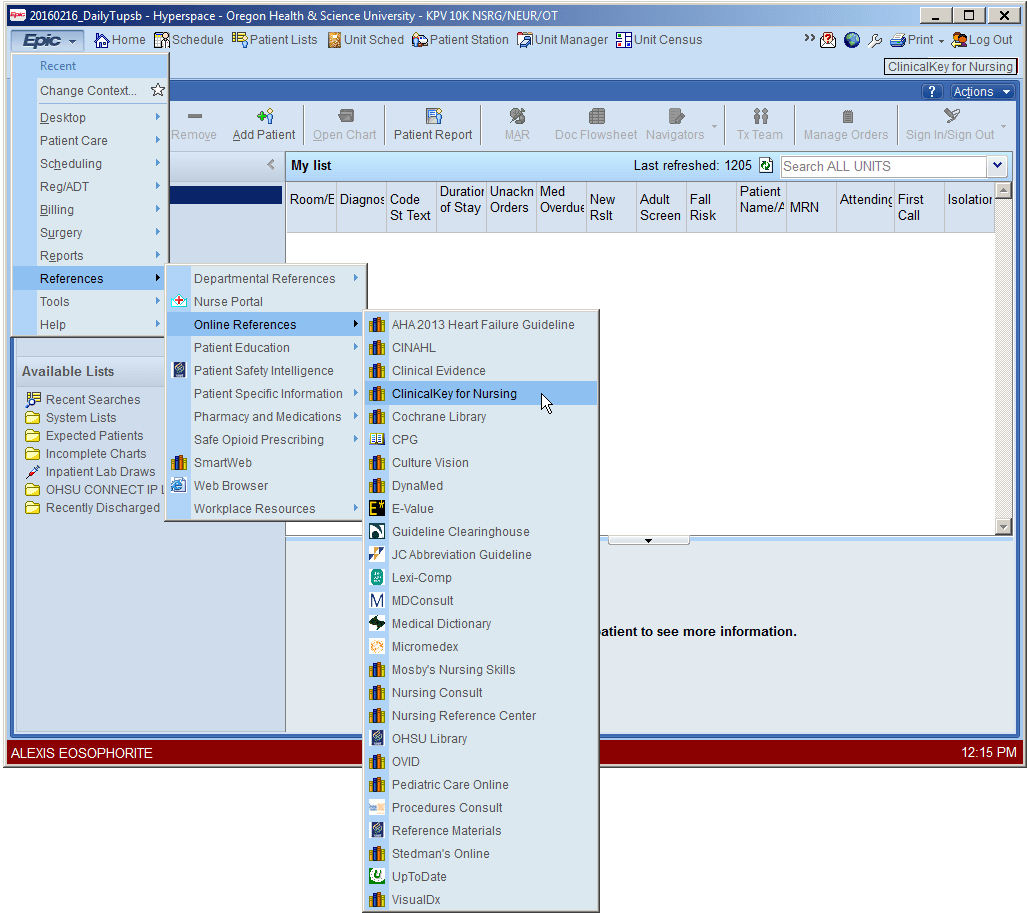Click the Home toolbar icon
Image resolution: width=1027 pixels, height=913 pixels.
click(x=120, y=40)
